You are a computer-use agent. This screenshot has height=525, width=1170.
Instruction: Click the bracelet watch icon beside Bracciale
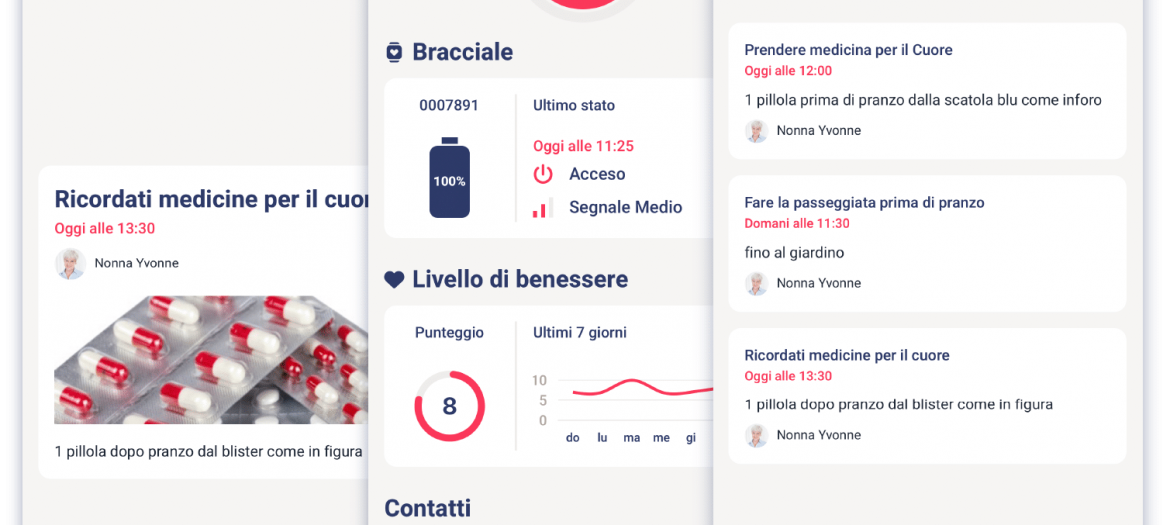[394, 52]
